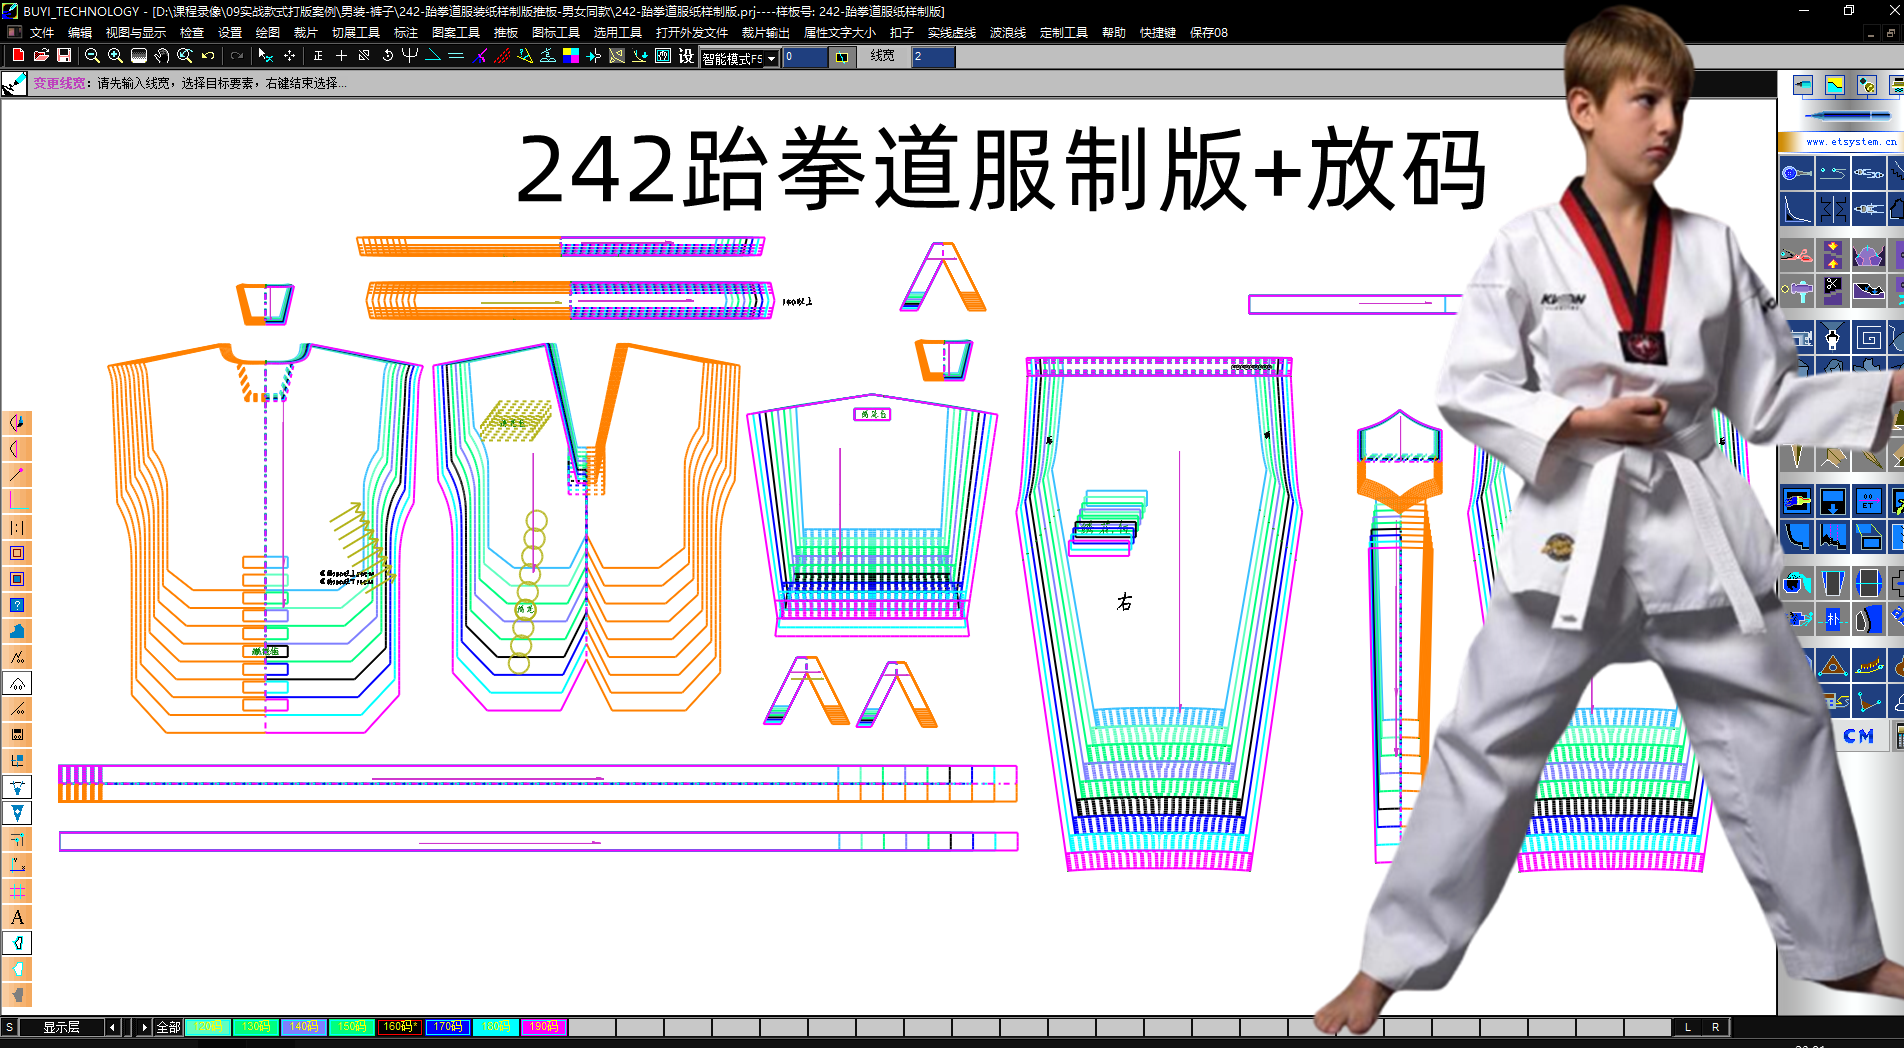Click the open file folder icon
The image size is (1904, 1048).
pyautogui.click(x=41, y=56)
